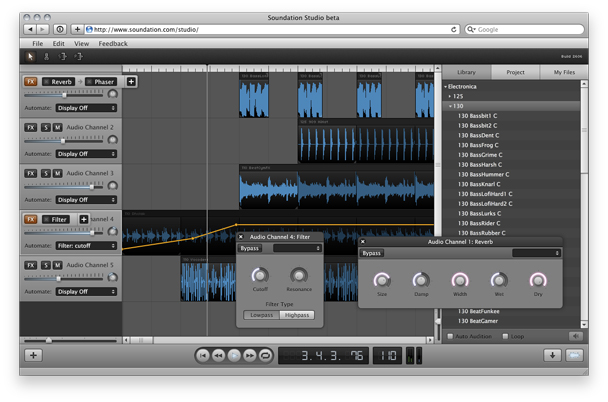Click Bypass in the Reverb panel
The height and width of the screenshot is (402, 608).
point(371,253)
